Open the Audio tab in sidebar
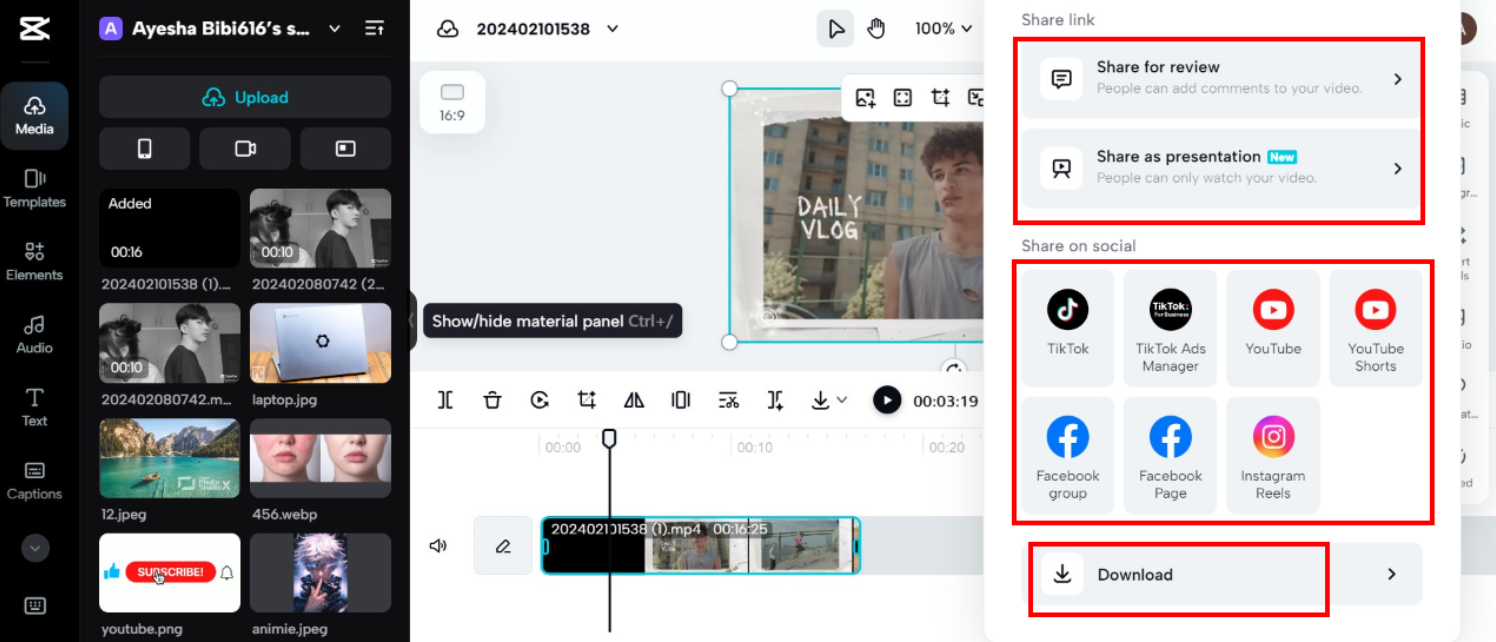This screenshot has height=642, width=1496. (34, 334)
